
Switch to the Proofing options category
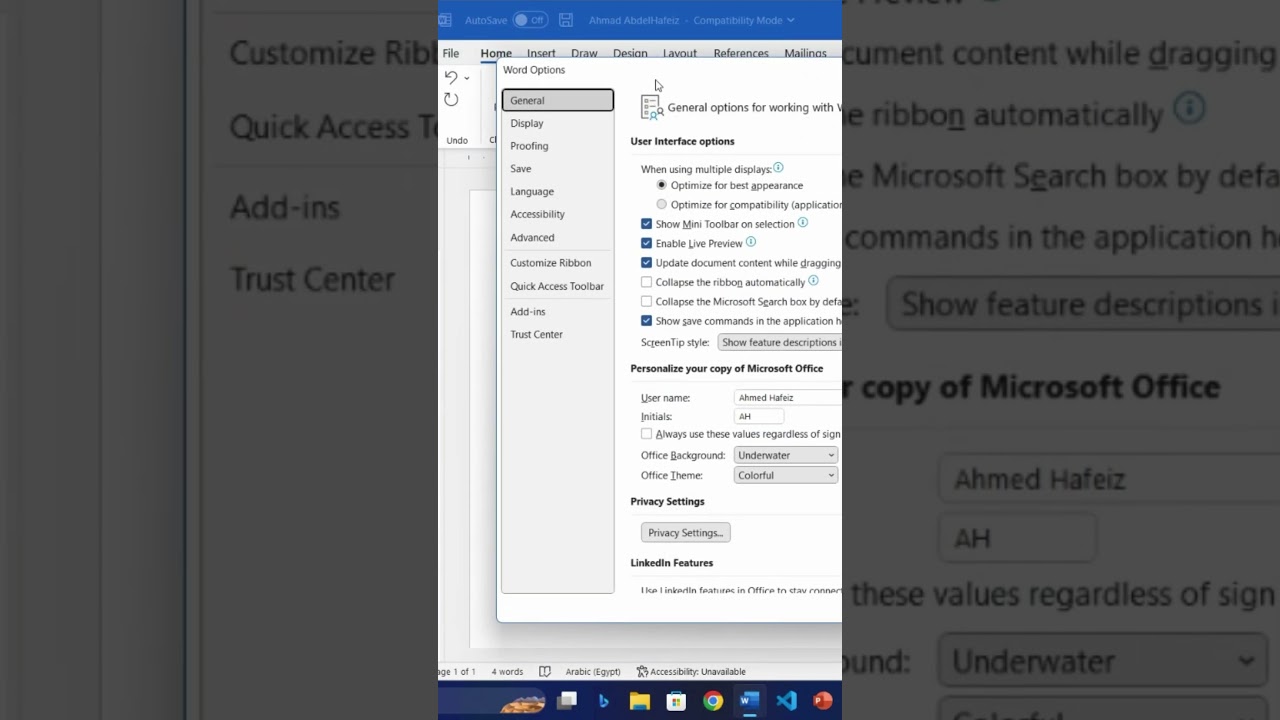tap(529, 146)
